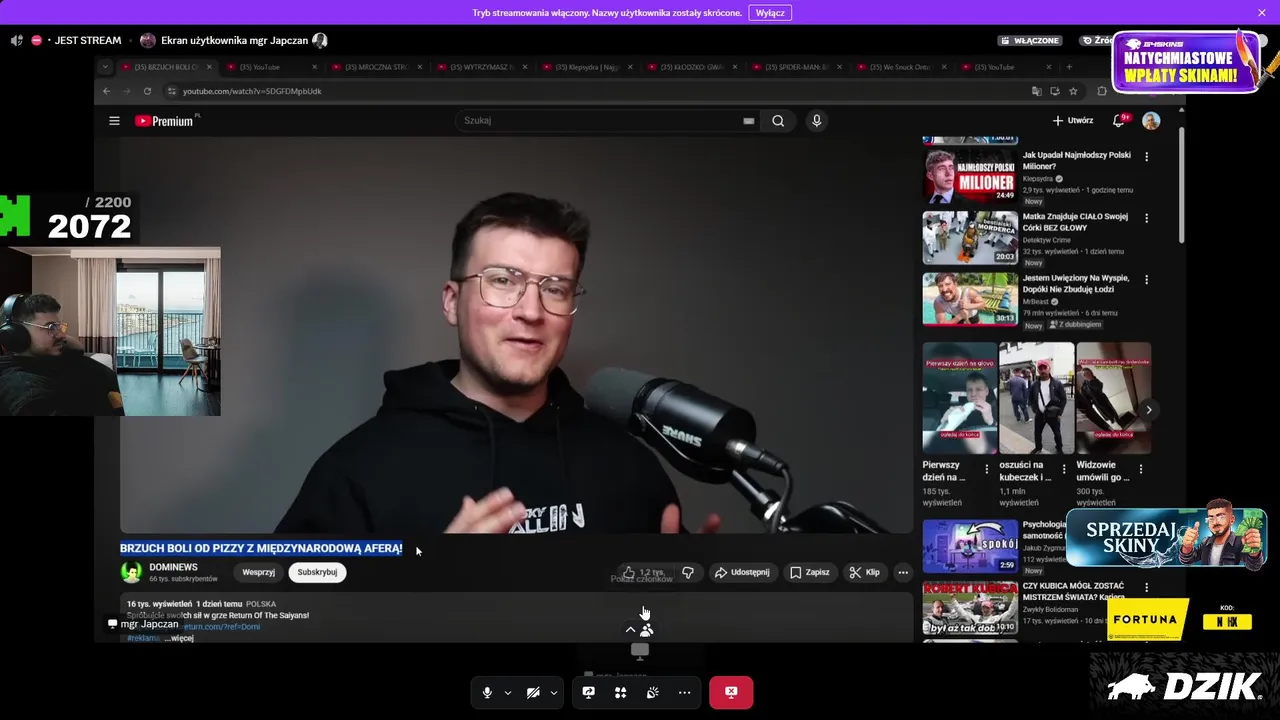Click the Wesprzyj button

pos(258,572)
